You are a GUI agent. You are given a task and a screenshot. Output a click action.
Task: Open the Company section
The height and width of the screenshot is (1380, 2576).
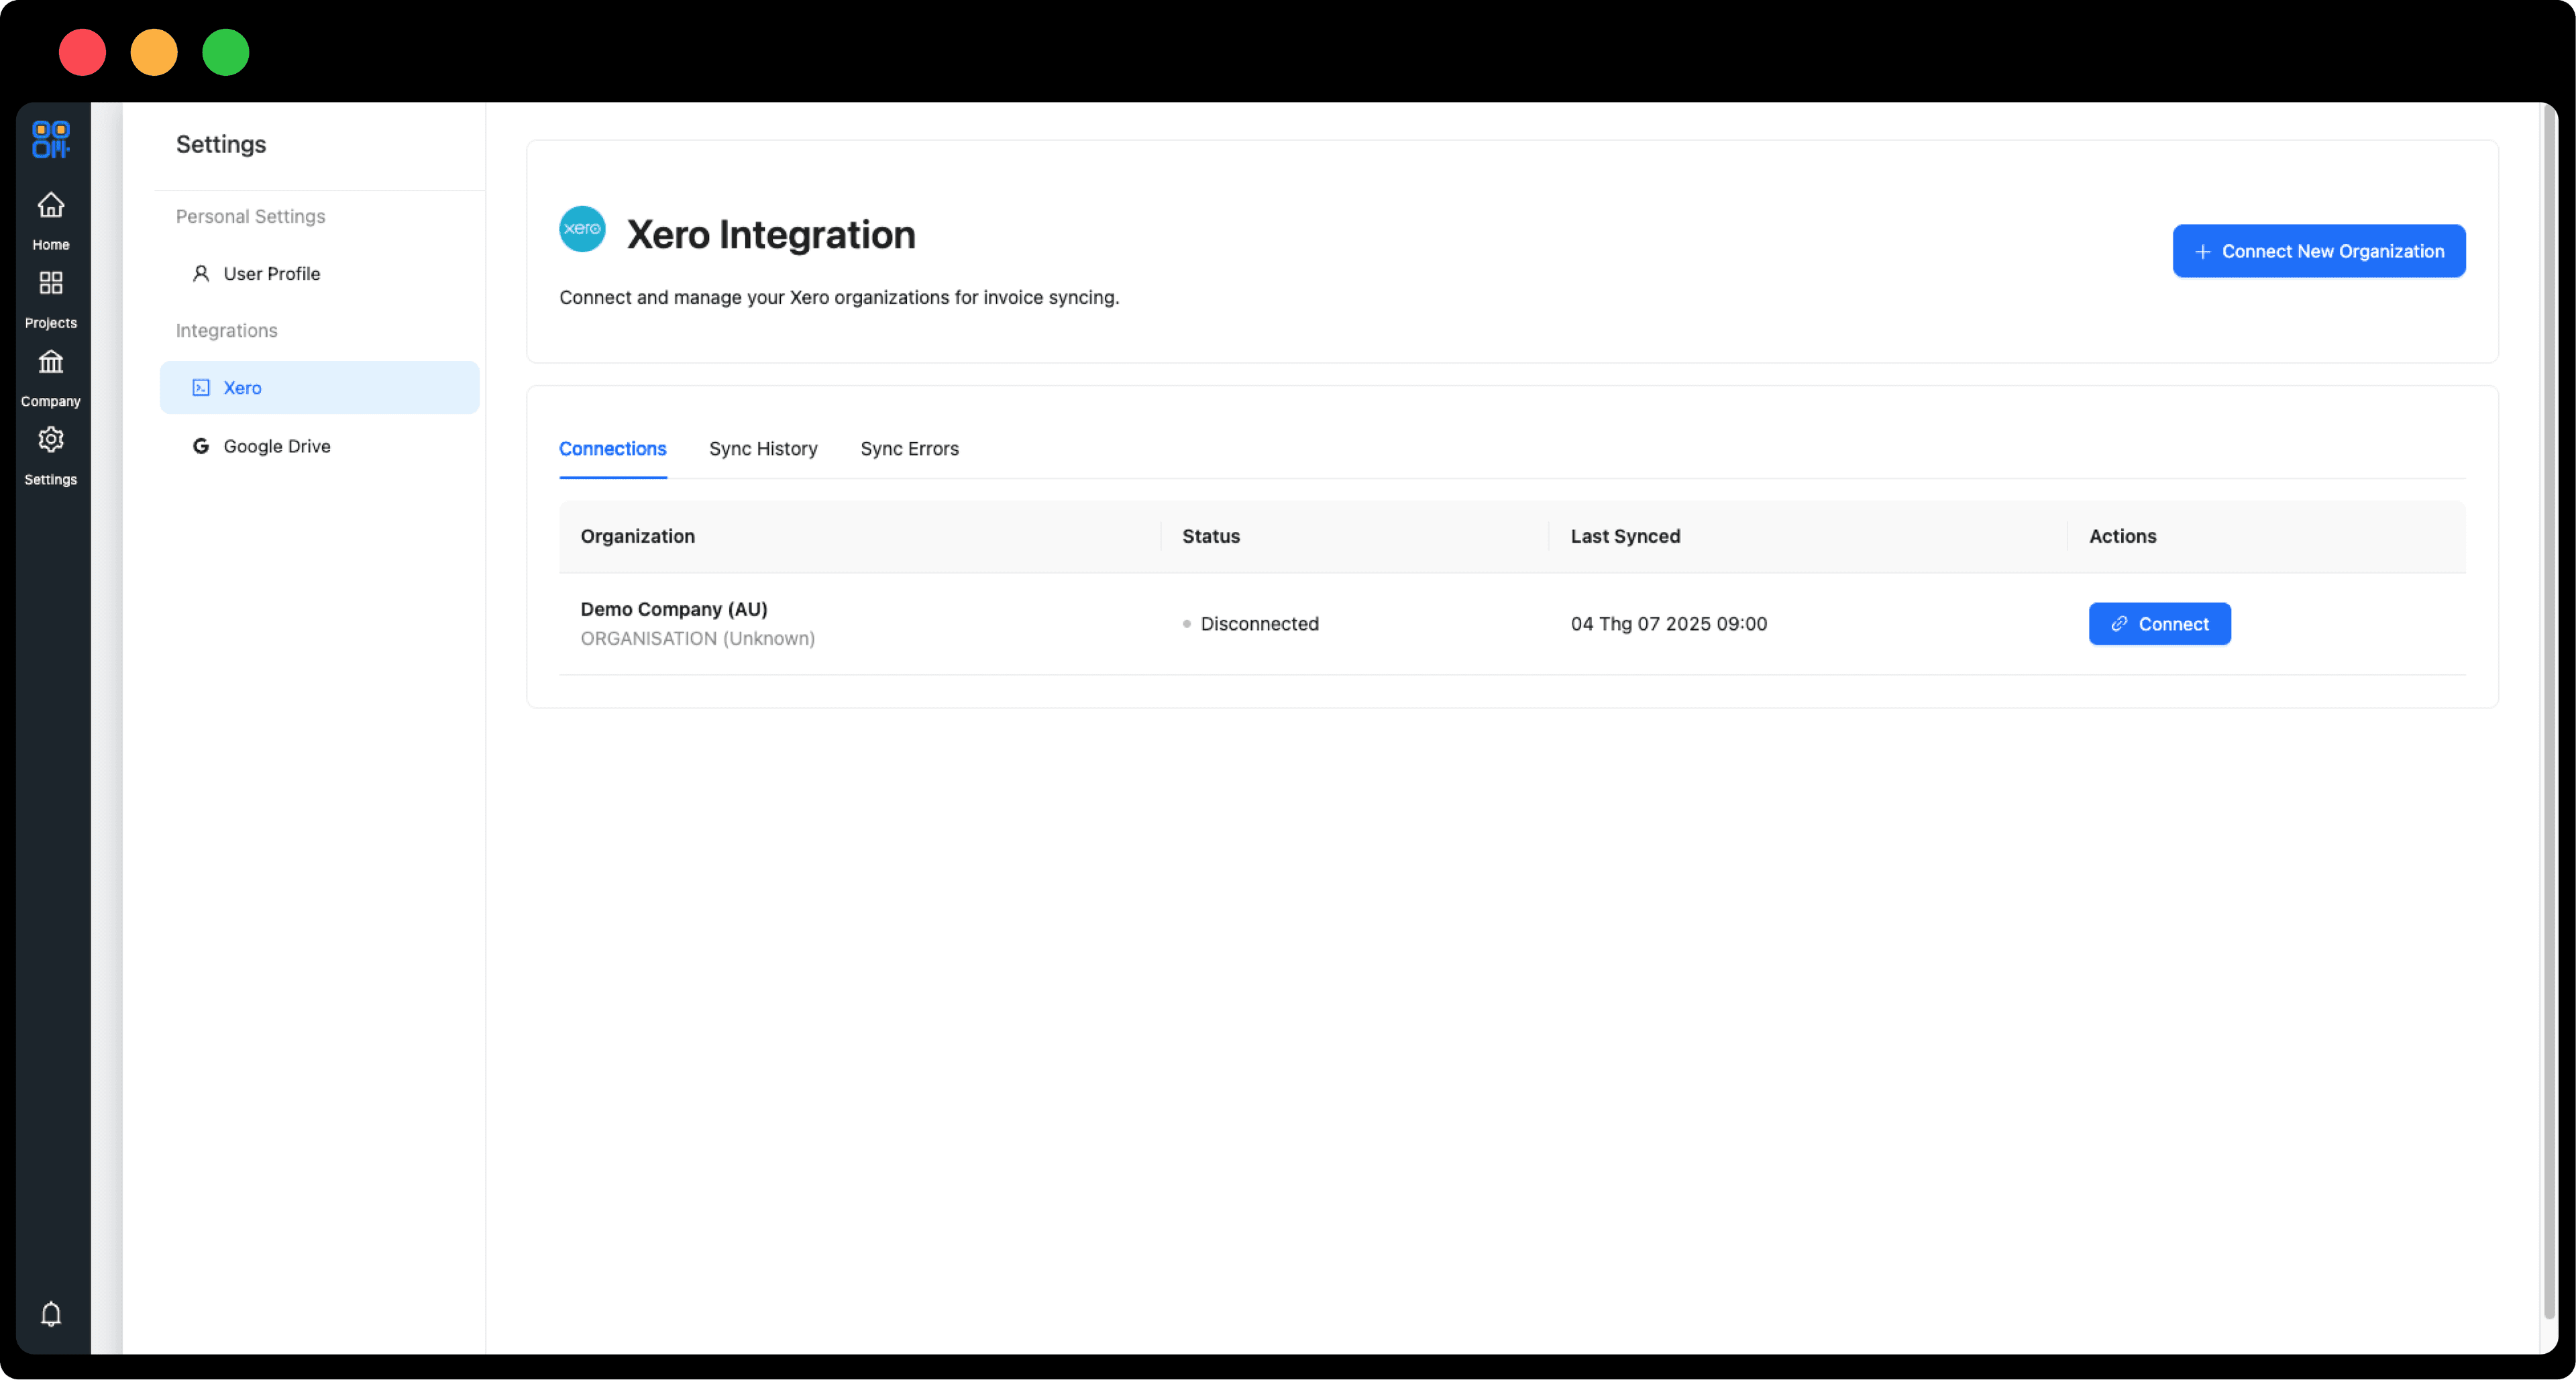[x=50, y=378]
